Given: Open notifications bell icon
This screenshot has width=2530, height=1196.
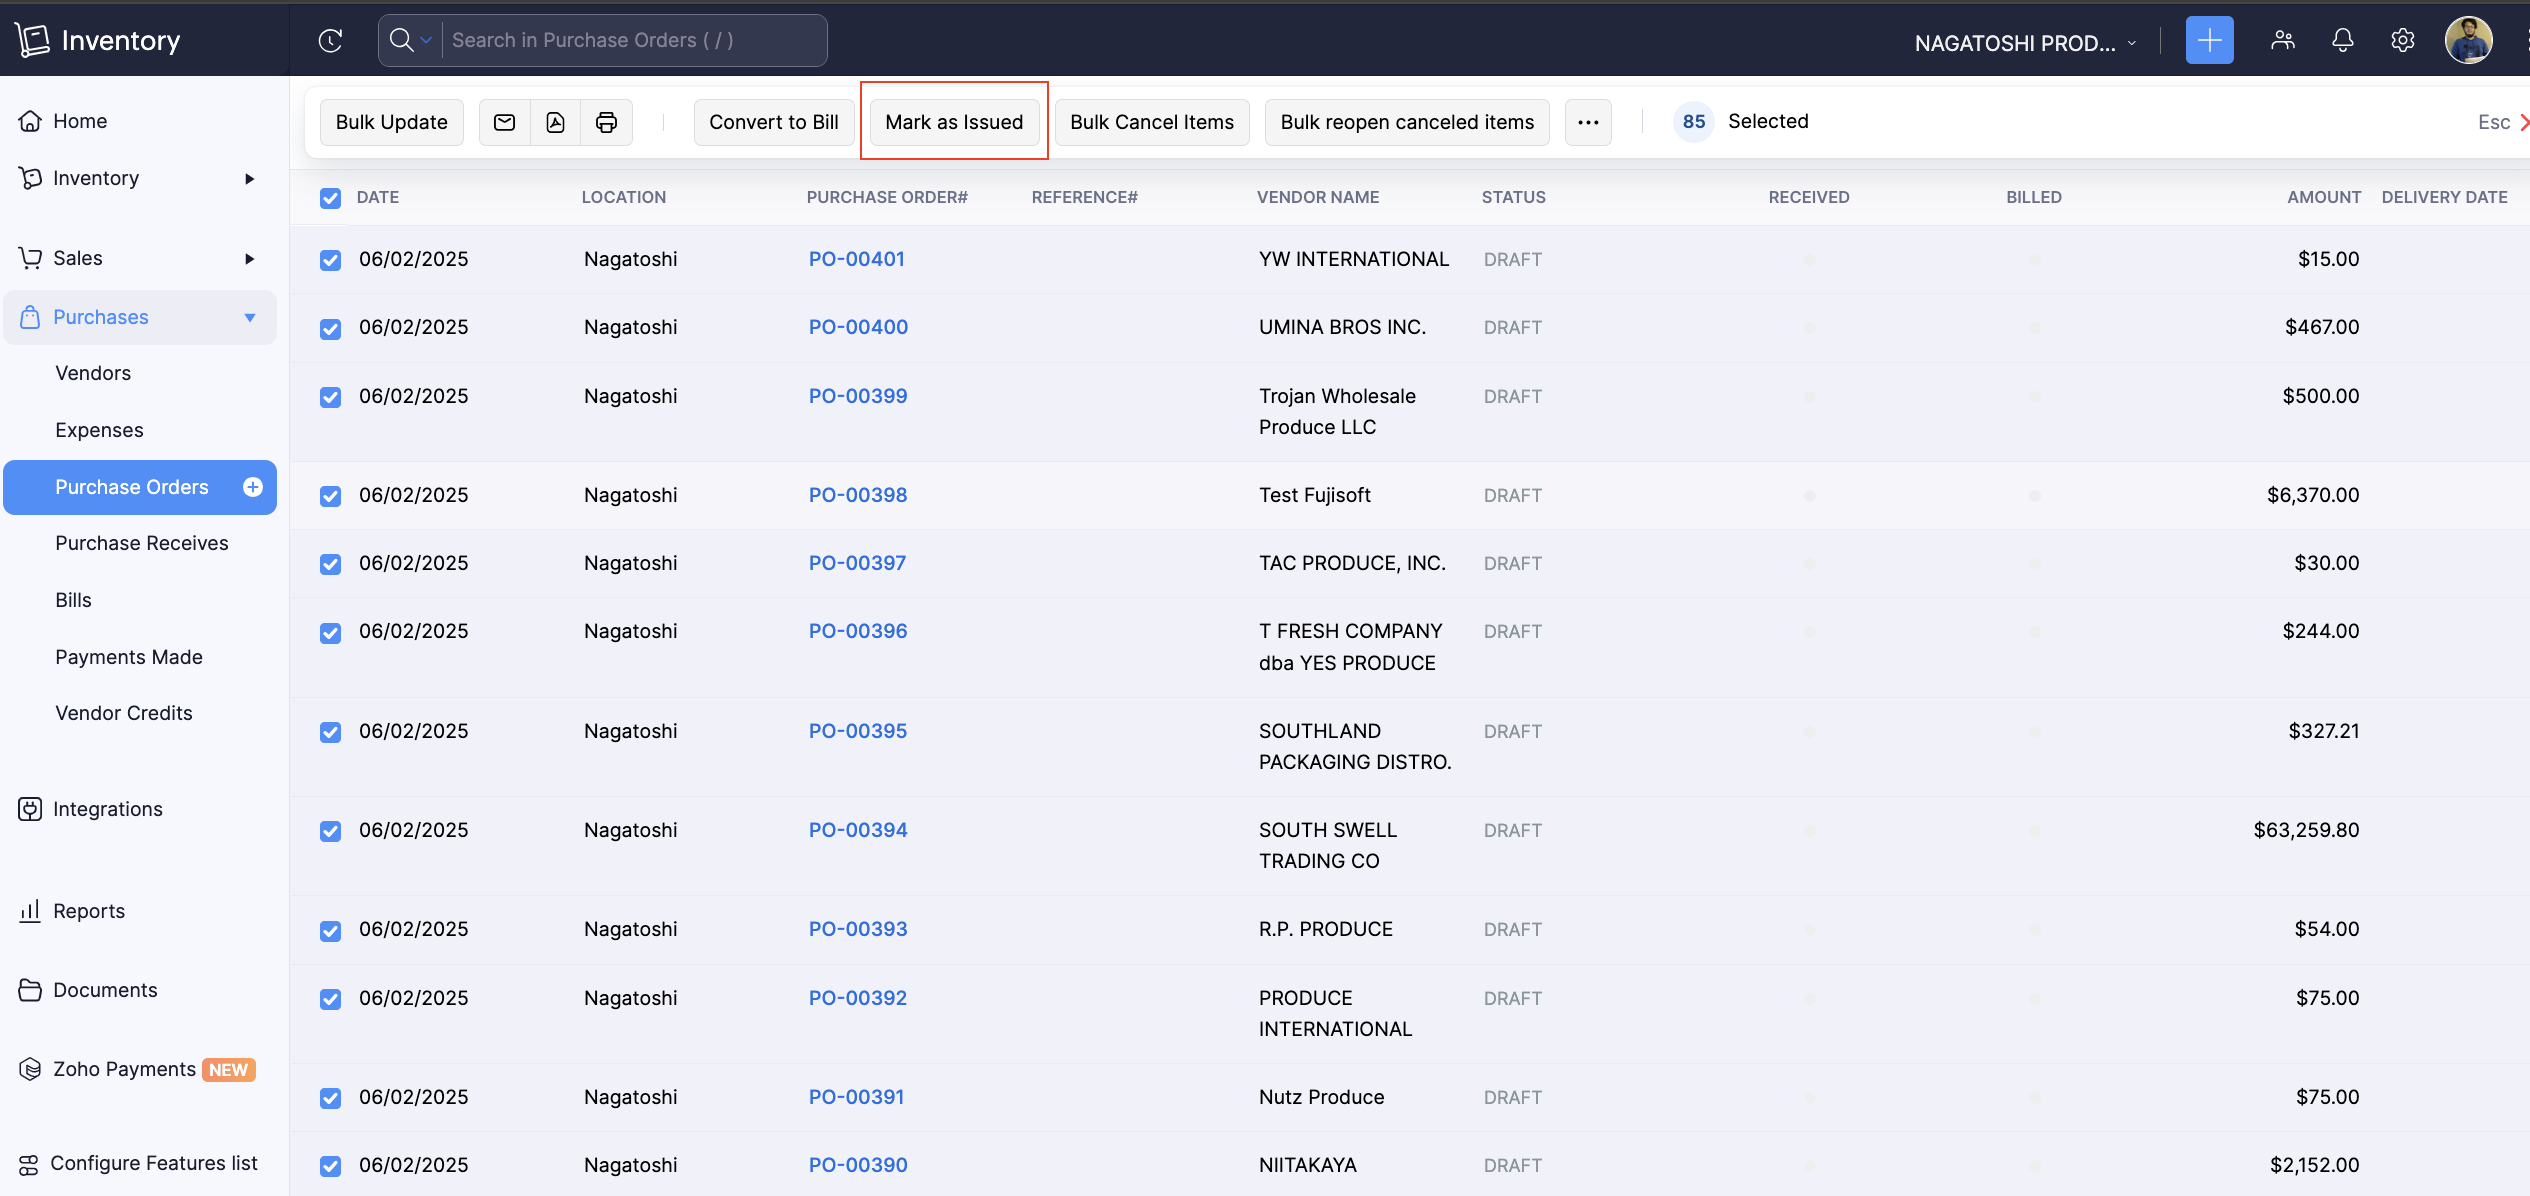Looking at the screenshot, I should click(x=2343, y=40).
